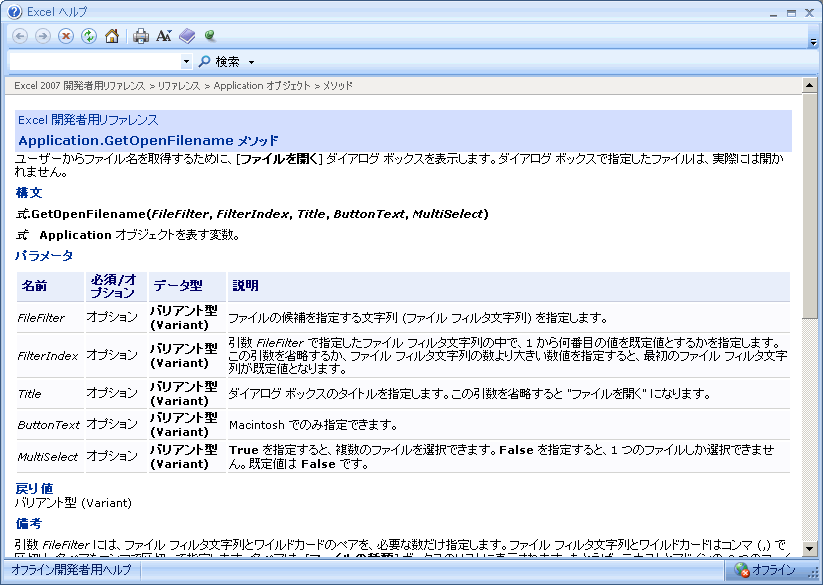Click the 検索 search button
The height and width of the screenshot is (585, 823).
coord(220,62)
